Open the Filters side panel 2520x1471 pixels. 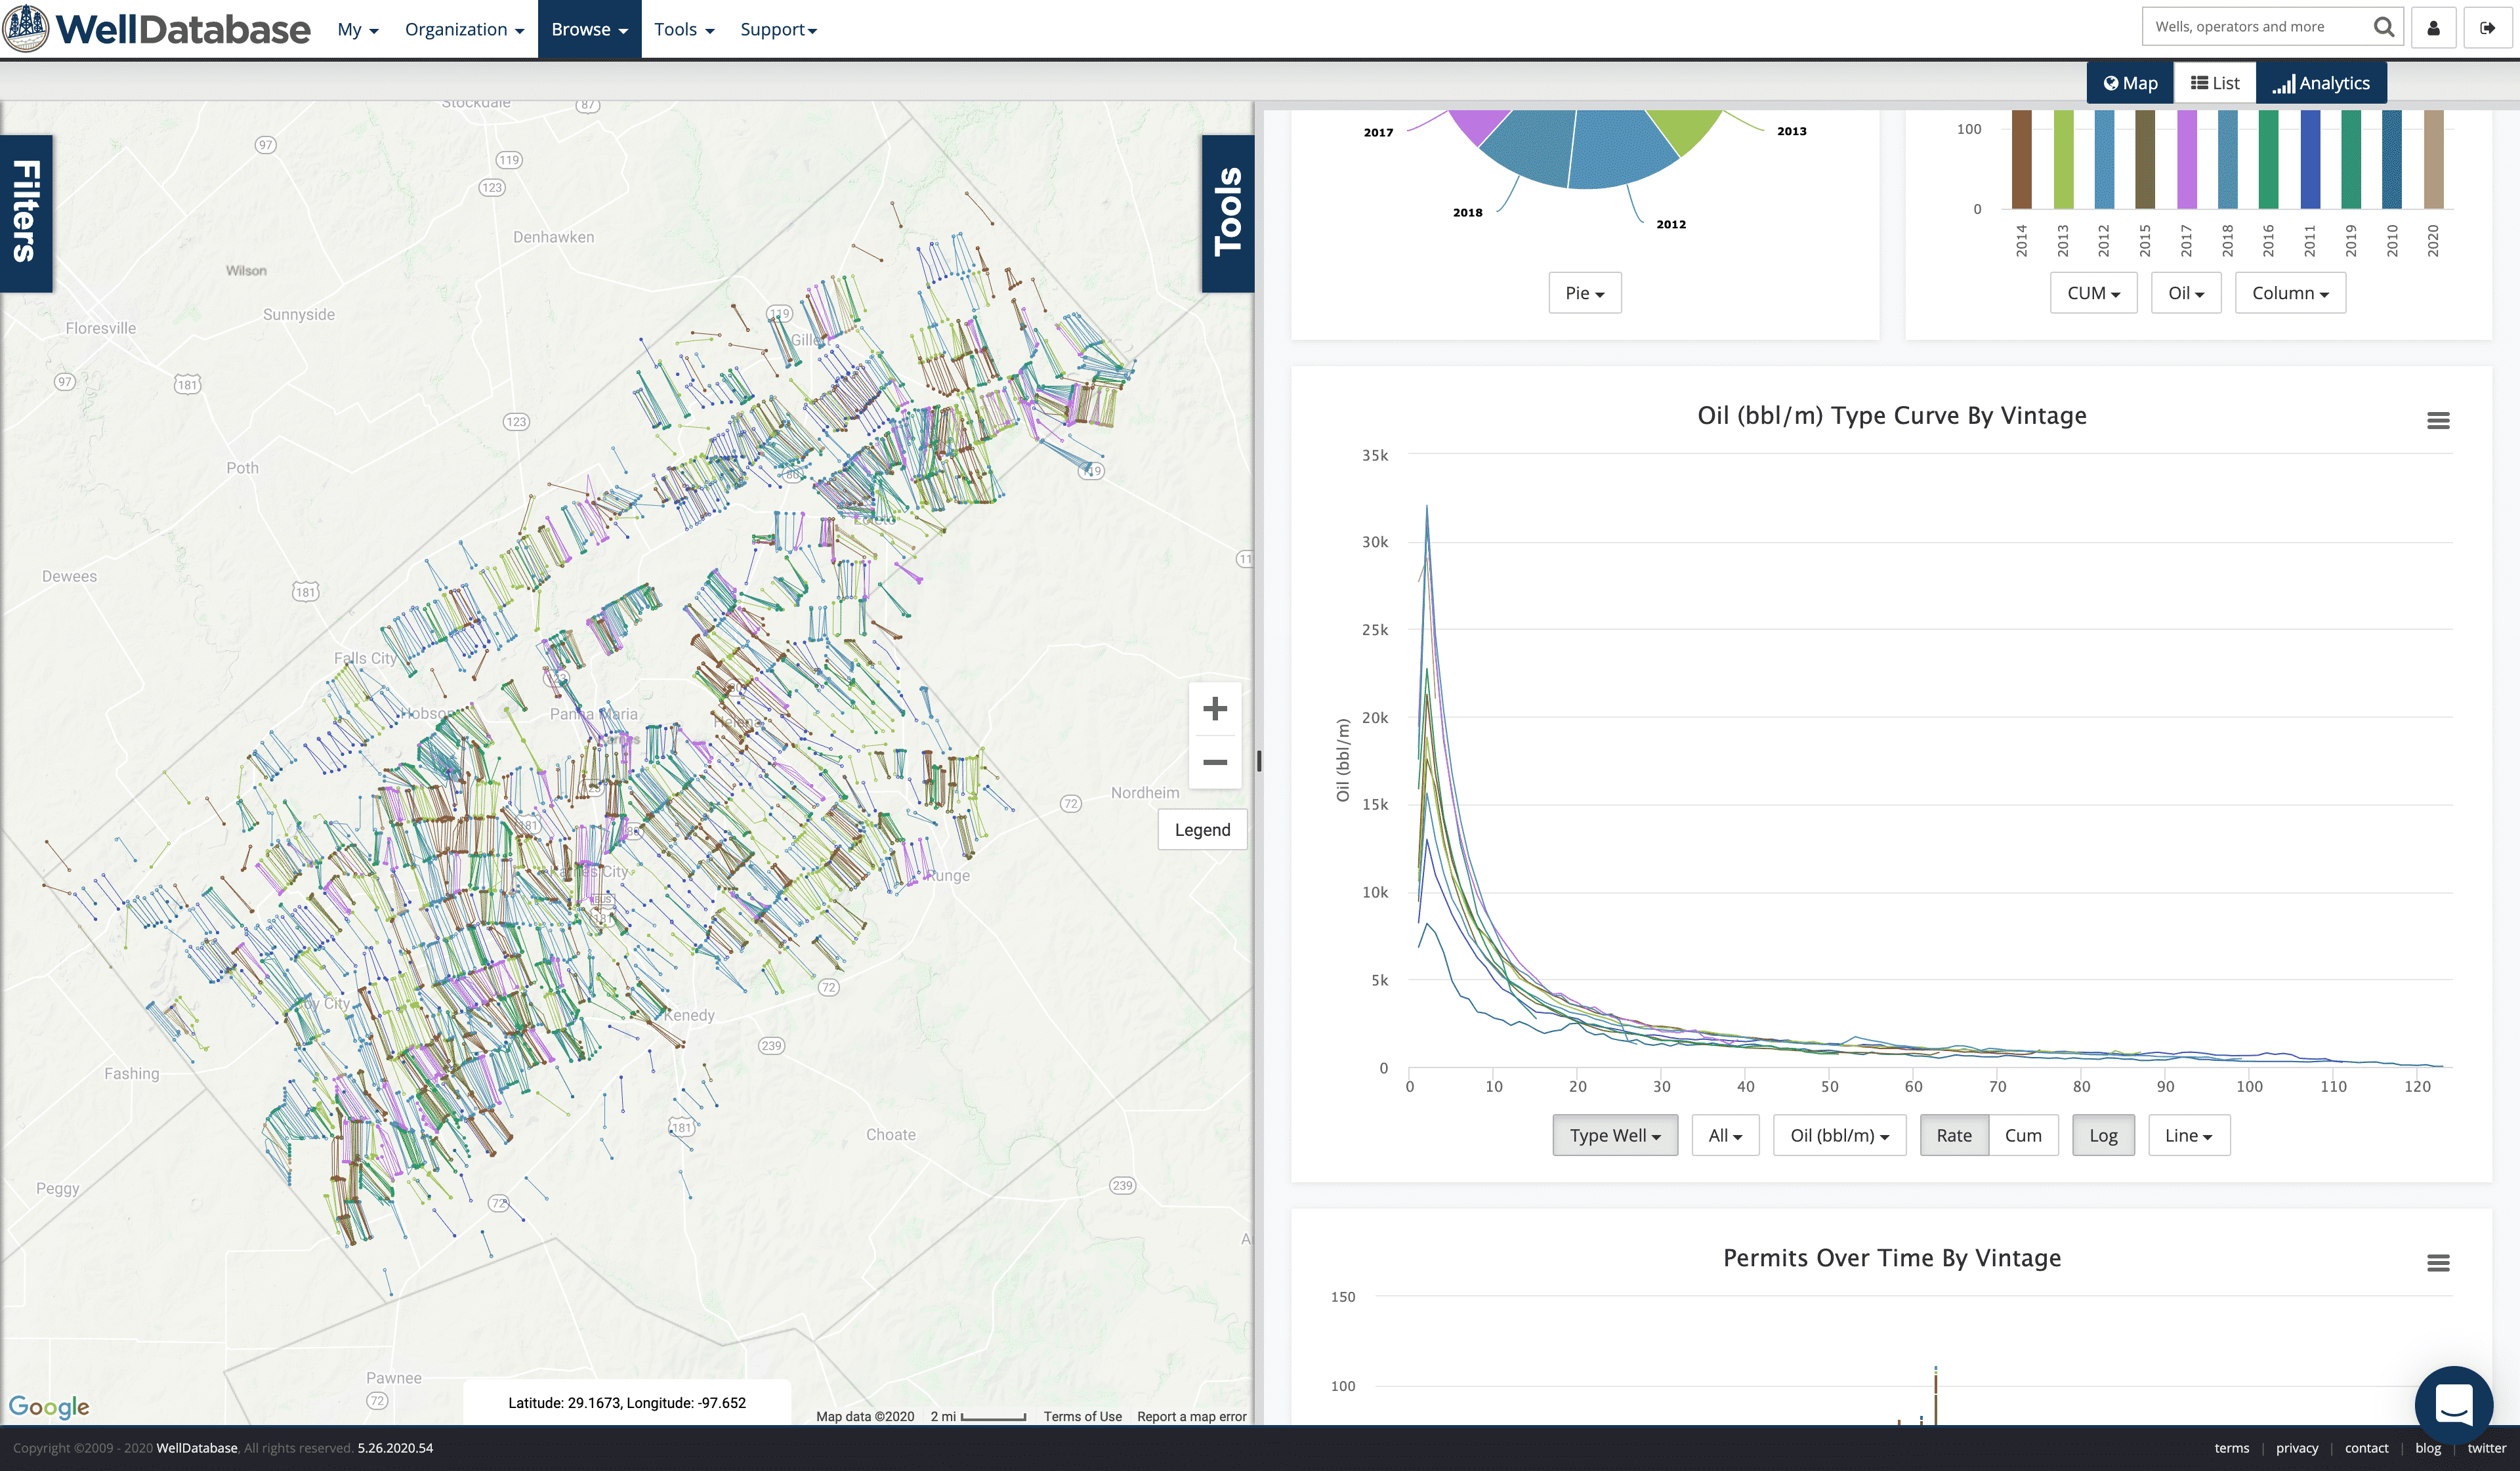pyautogui.click(x=26, y=212)
